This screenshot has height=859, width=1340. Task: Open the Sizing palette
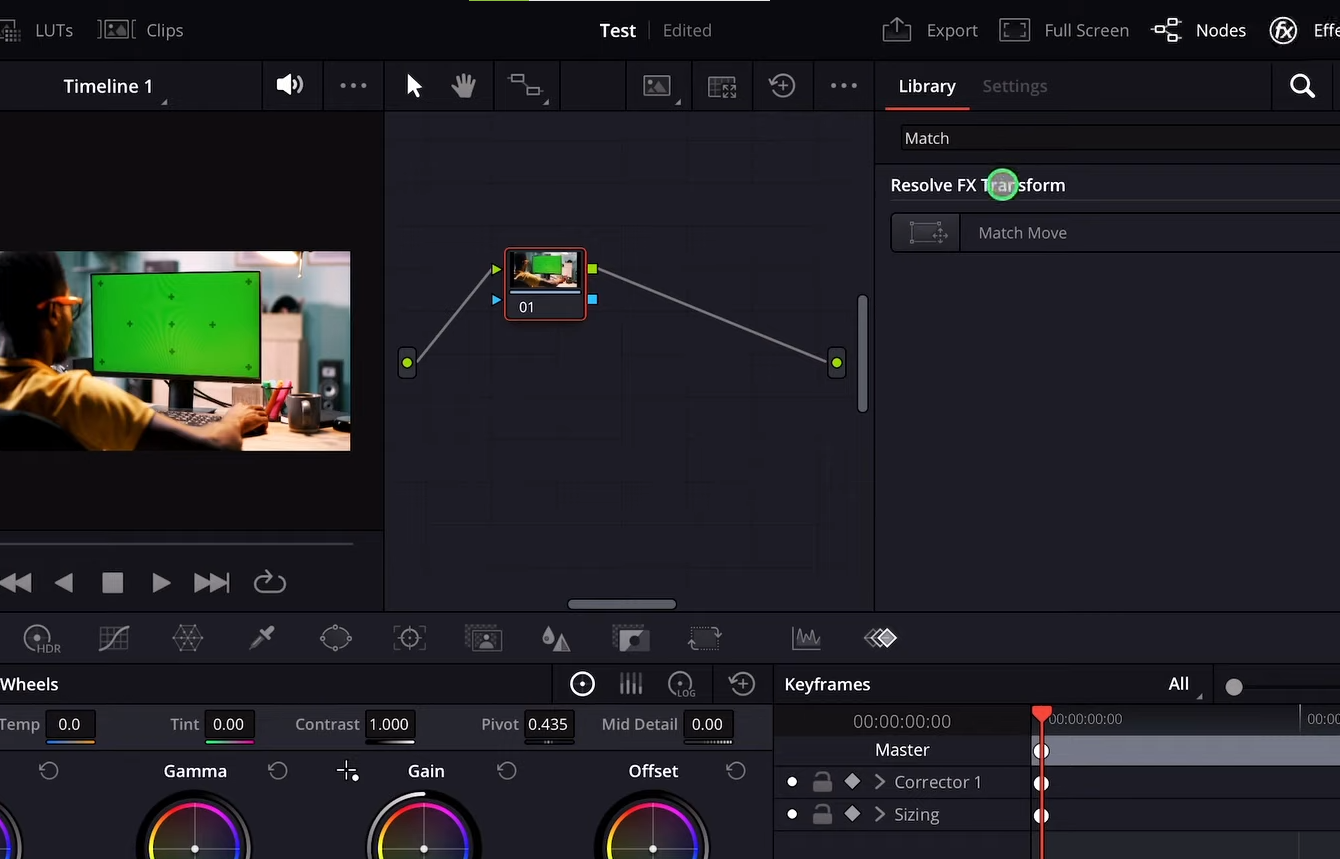pos(704,638)
